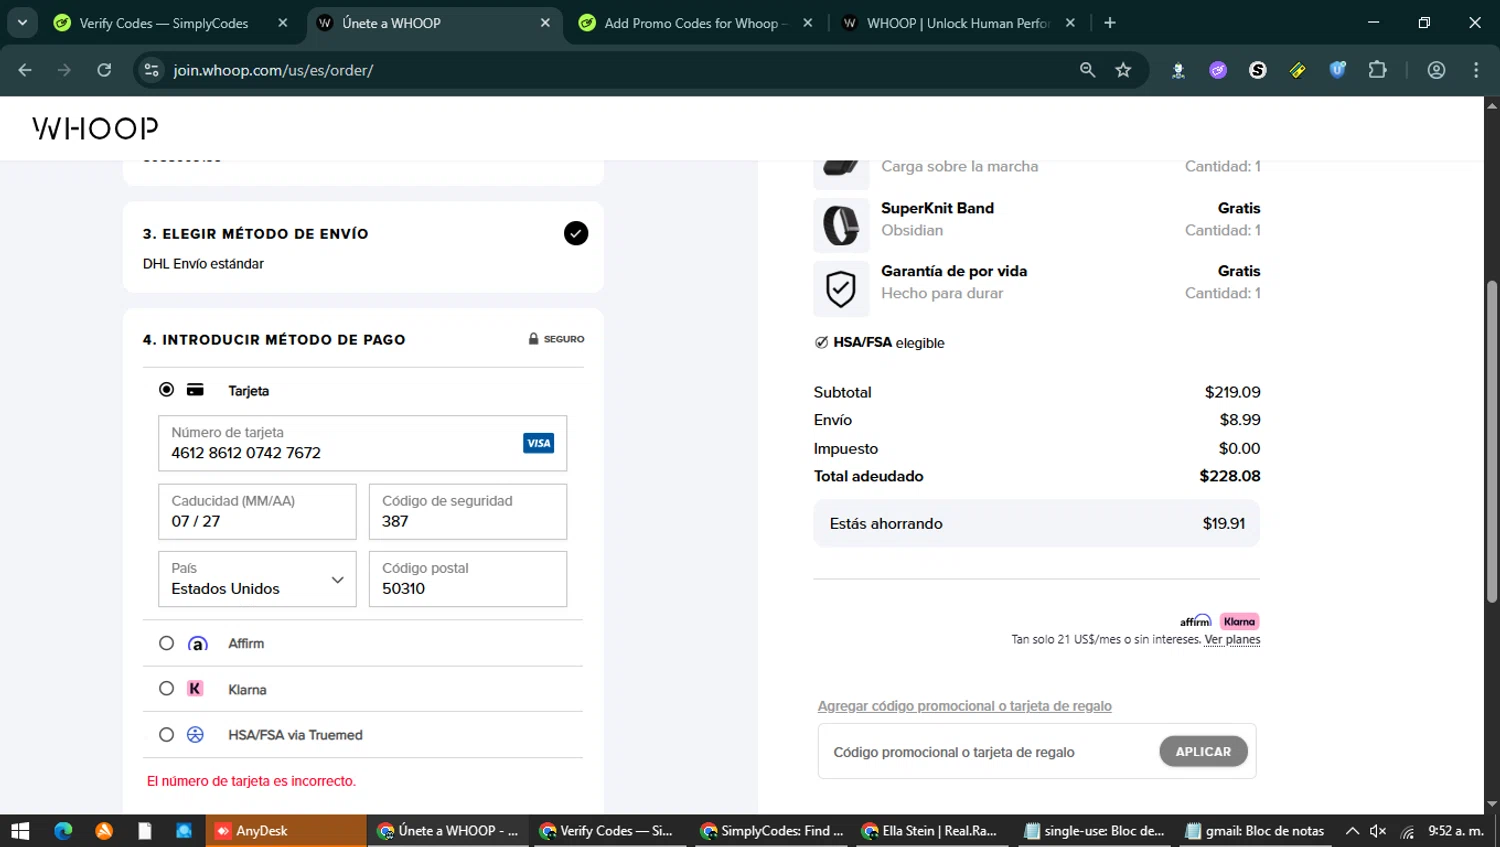Select the Affirm payment radio button
The height and width of the screenshot is (847, 1500).
point(167,643)
